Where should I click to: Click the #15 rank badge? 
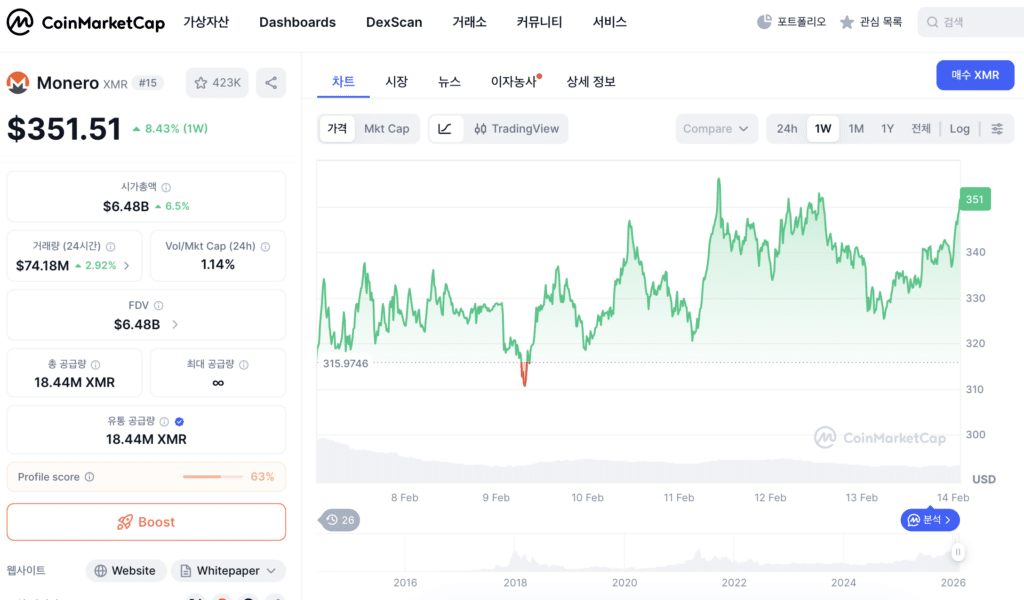pyautogui.click(x=148, y=83)
